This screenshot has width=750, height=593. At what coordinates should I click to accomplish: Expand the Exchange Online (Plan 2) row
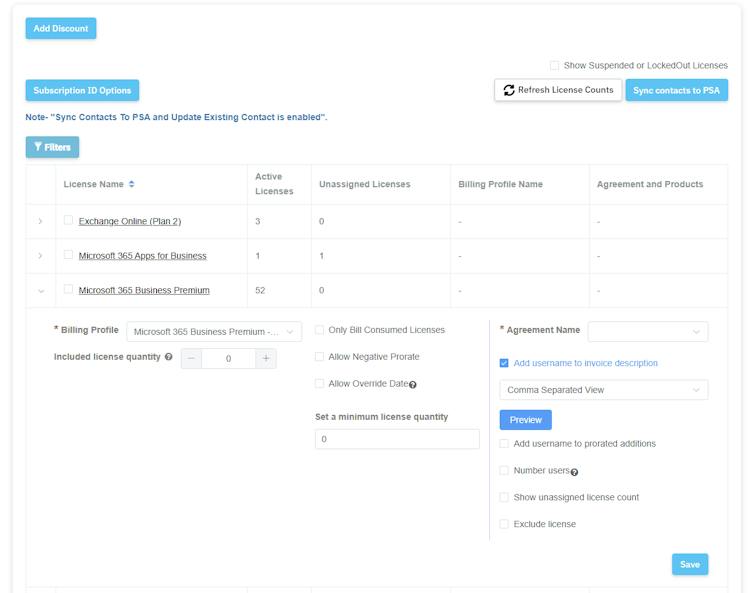40,221
